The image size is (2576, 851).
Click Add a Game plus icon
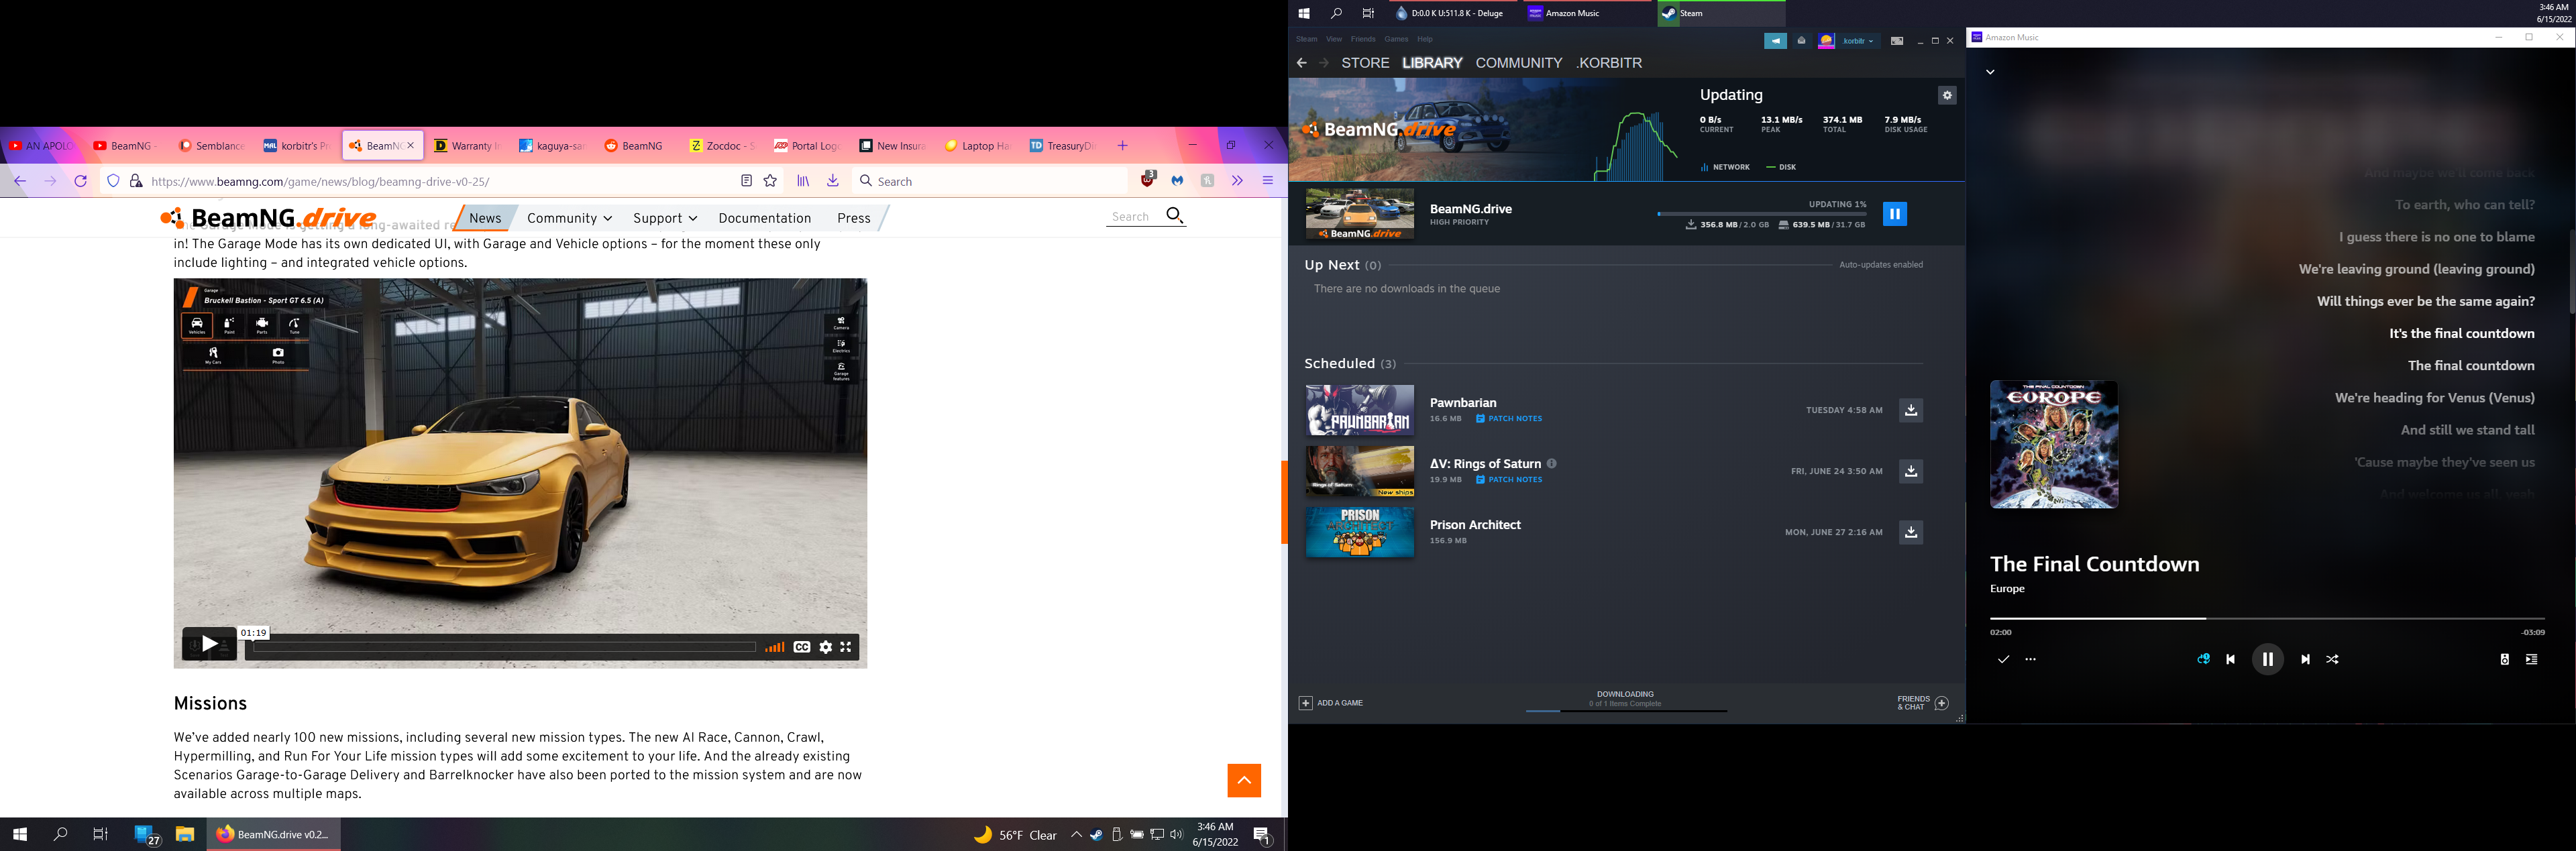tap(1305, 703)
